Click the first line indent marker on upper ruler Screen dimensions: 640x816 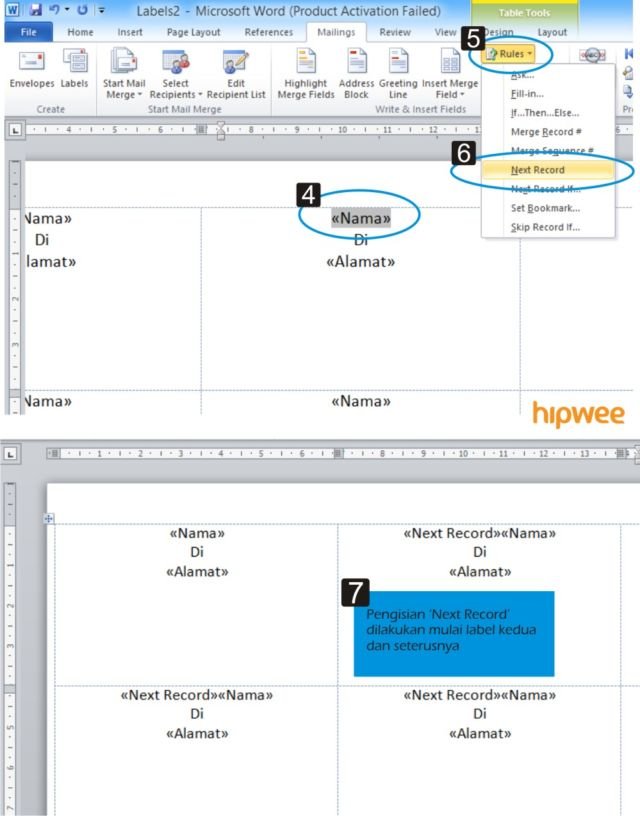point(221,125)
